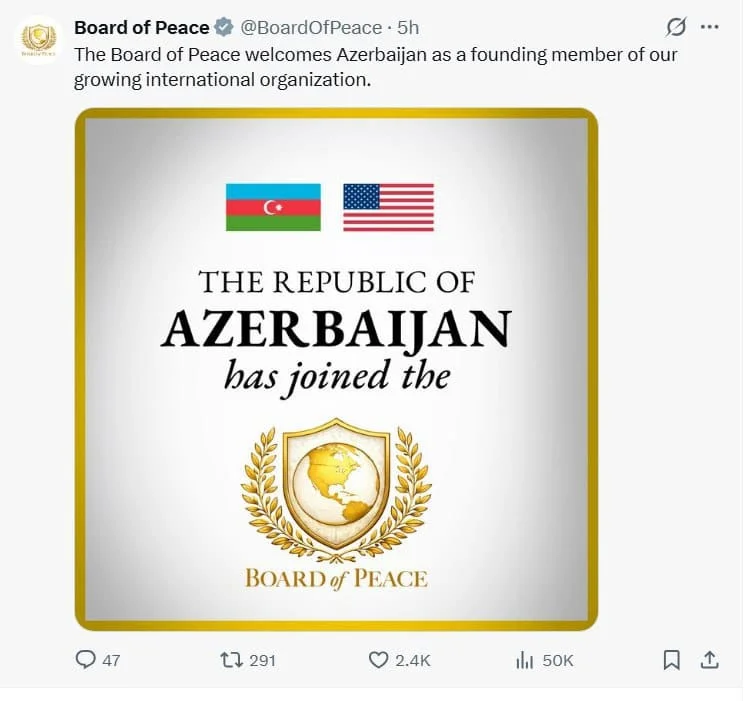The image size is (747, 701).
Task: Click the 2.4K likes count
Action: click(413, 660)
